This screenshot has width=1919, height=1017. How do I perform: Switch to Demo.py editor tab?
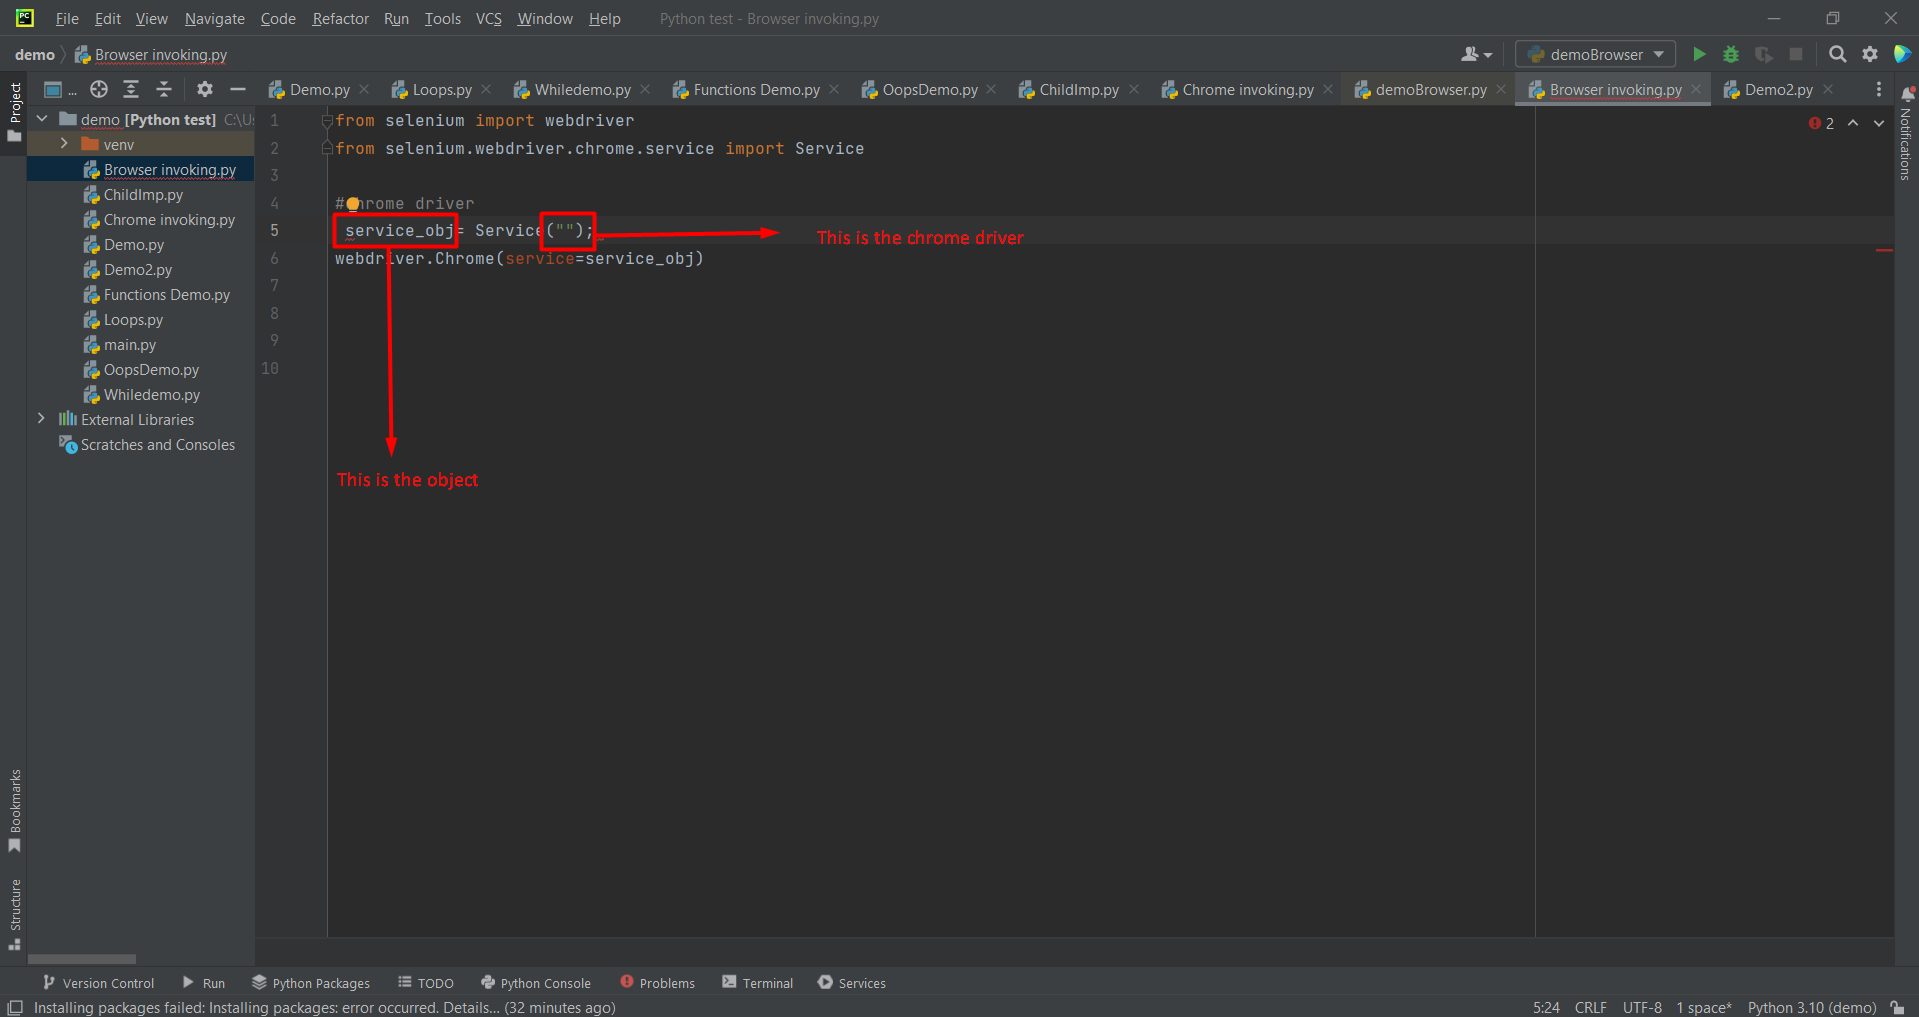click(309, 89)
